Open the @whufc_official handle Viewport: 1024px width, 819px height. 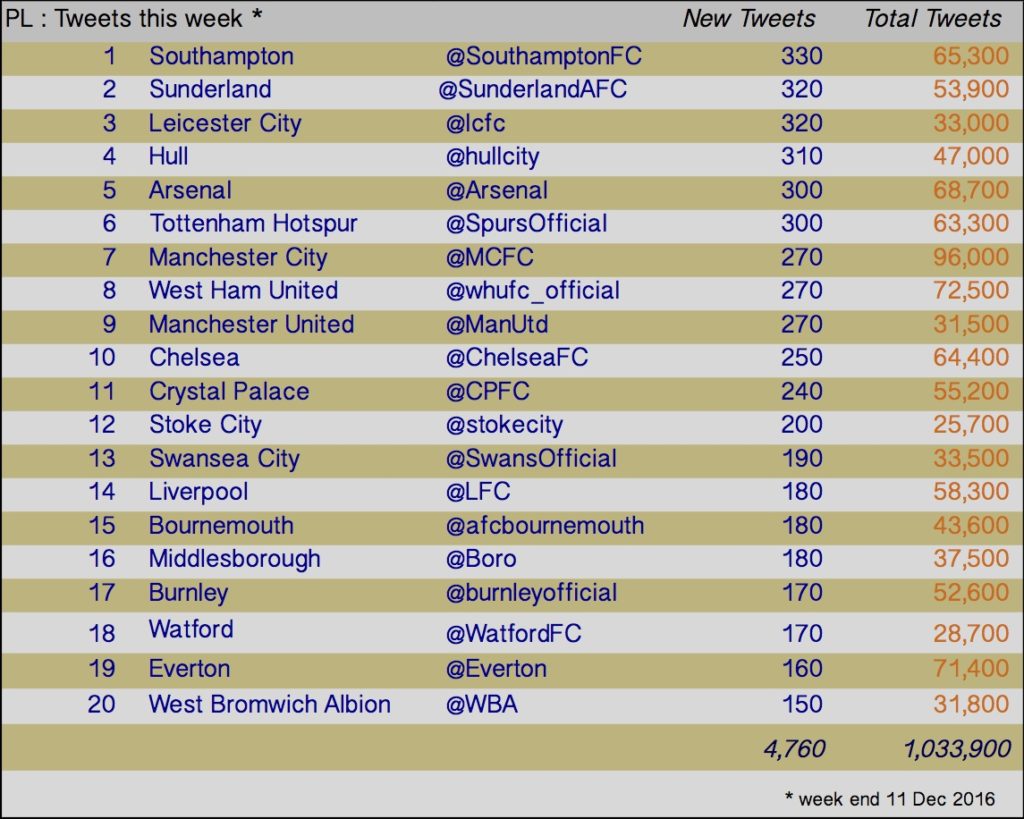point(532,291)
